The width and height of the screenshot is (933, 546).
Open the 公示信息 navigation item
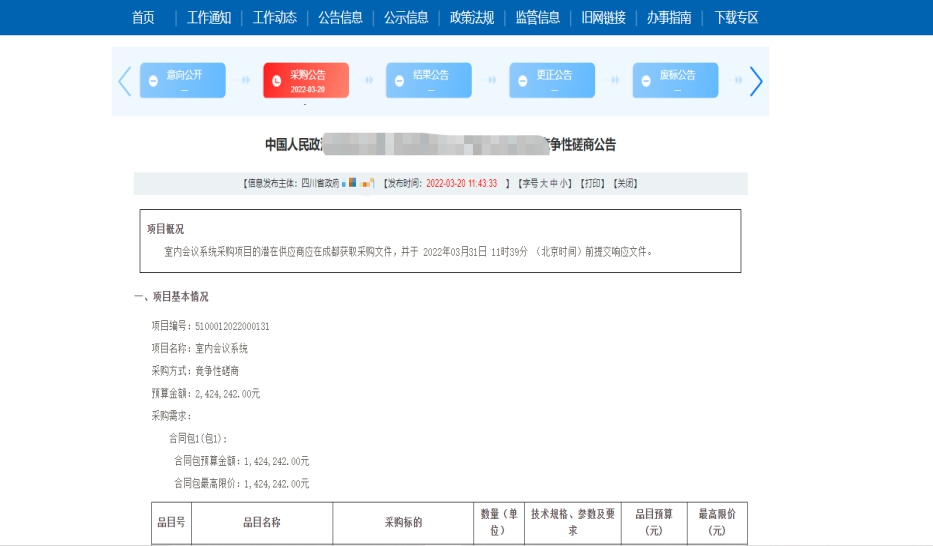(x=406, y=17)
